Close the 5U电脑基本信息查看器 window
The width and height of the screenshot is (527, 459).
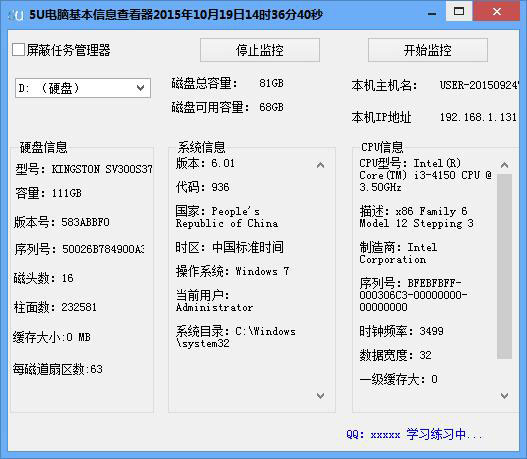(496, 11)
